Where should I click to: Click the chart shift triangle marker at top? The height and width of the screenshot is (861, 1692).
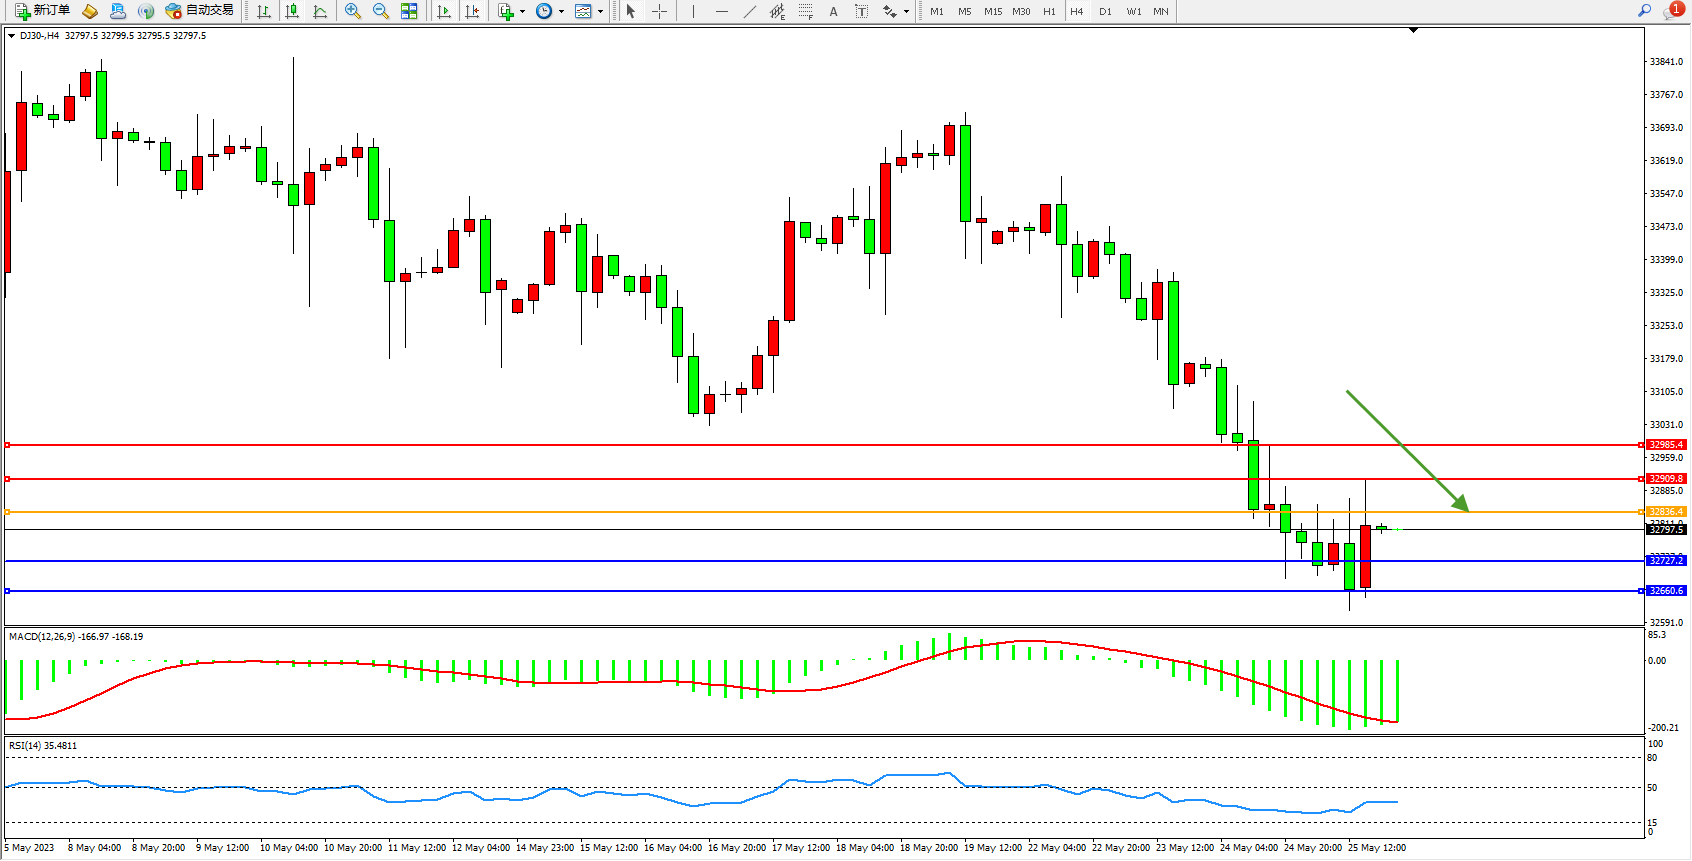click(x=1413, y=31)
